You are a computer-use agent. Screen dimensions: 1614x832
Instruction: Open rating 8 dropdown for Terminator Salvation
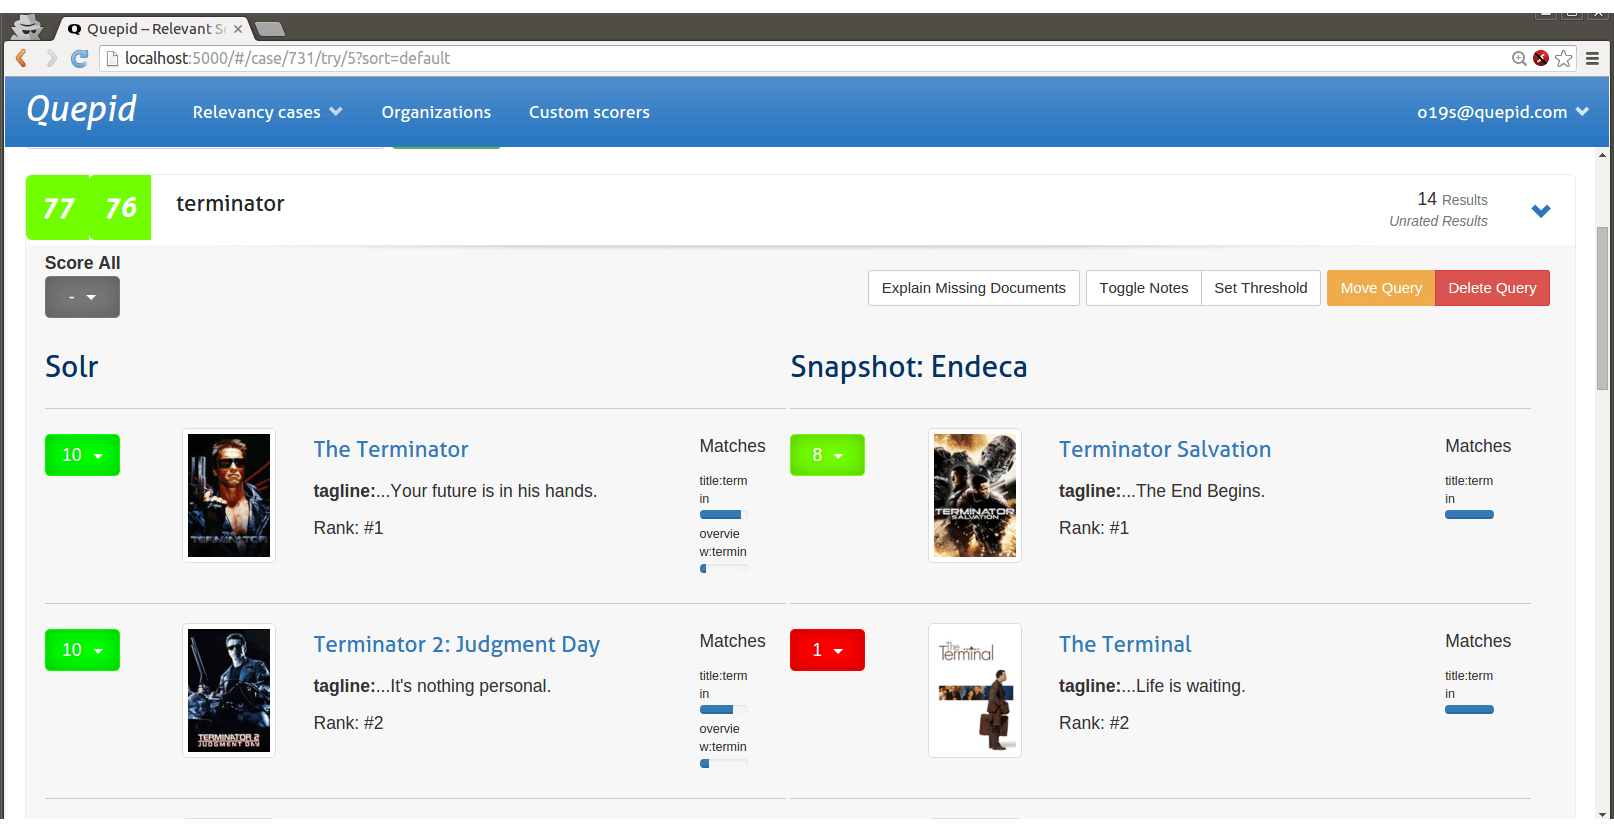point(827,455)
